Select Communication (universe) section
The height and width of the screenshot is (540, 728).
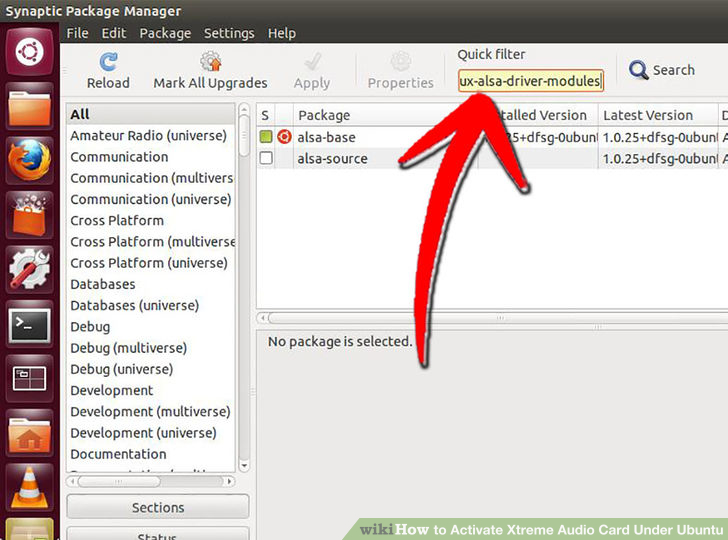point(151,199)
